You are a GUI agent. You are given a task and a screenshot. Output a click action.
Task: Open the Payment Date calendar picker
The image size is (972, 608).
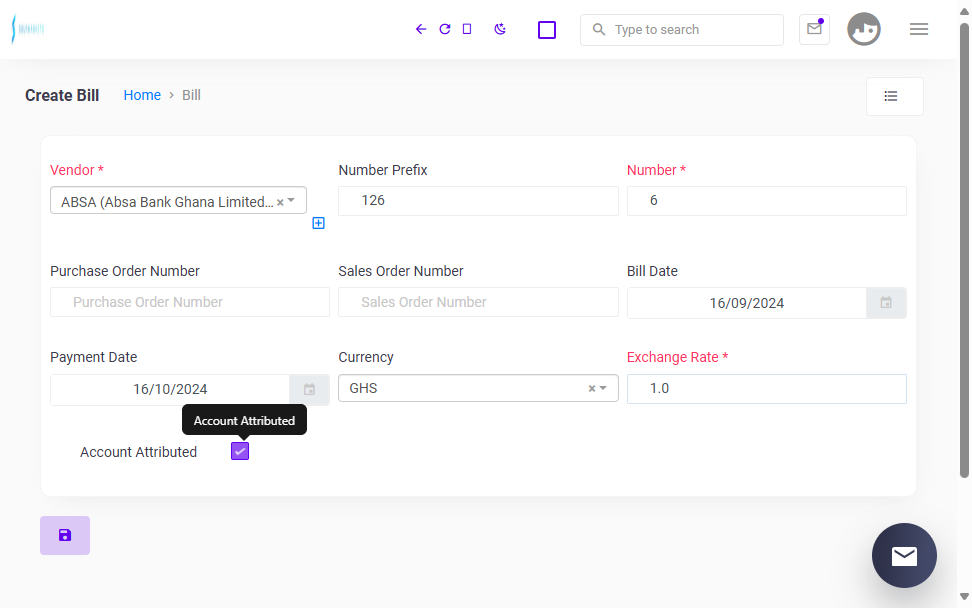[309, 389]
